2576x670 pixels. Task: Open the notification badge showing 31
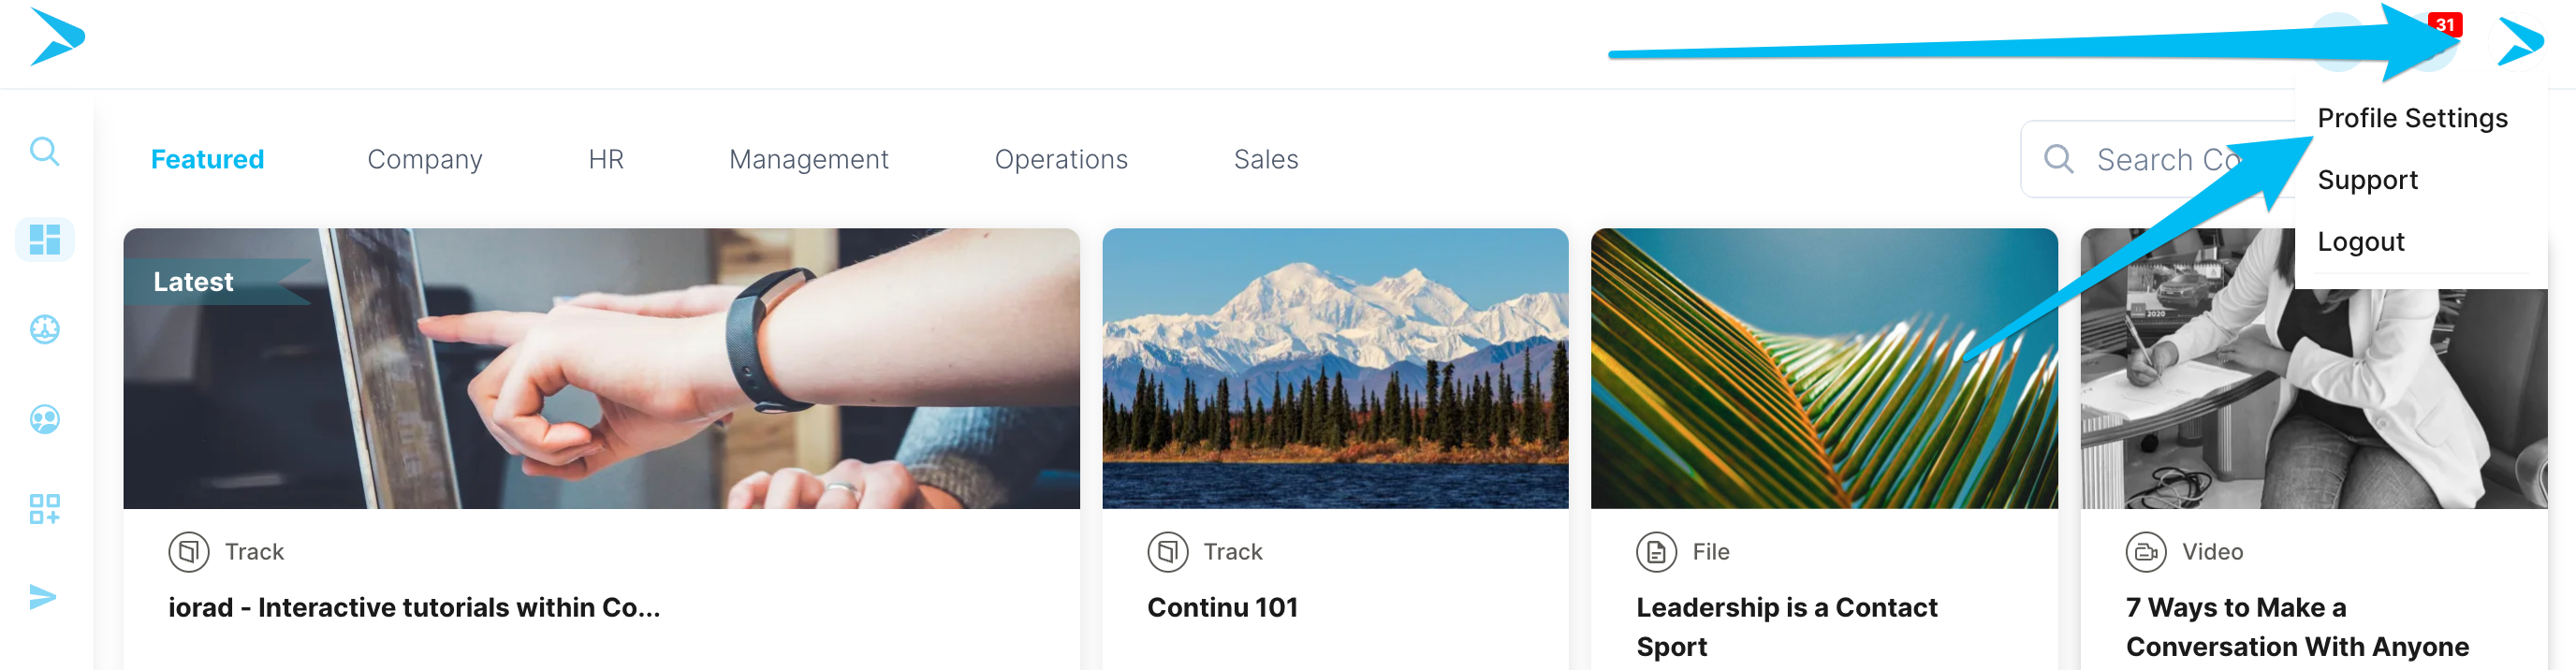click(x=2448, y=24)
